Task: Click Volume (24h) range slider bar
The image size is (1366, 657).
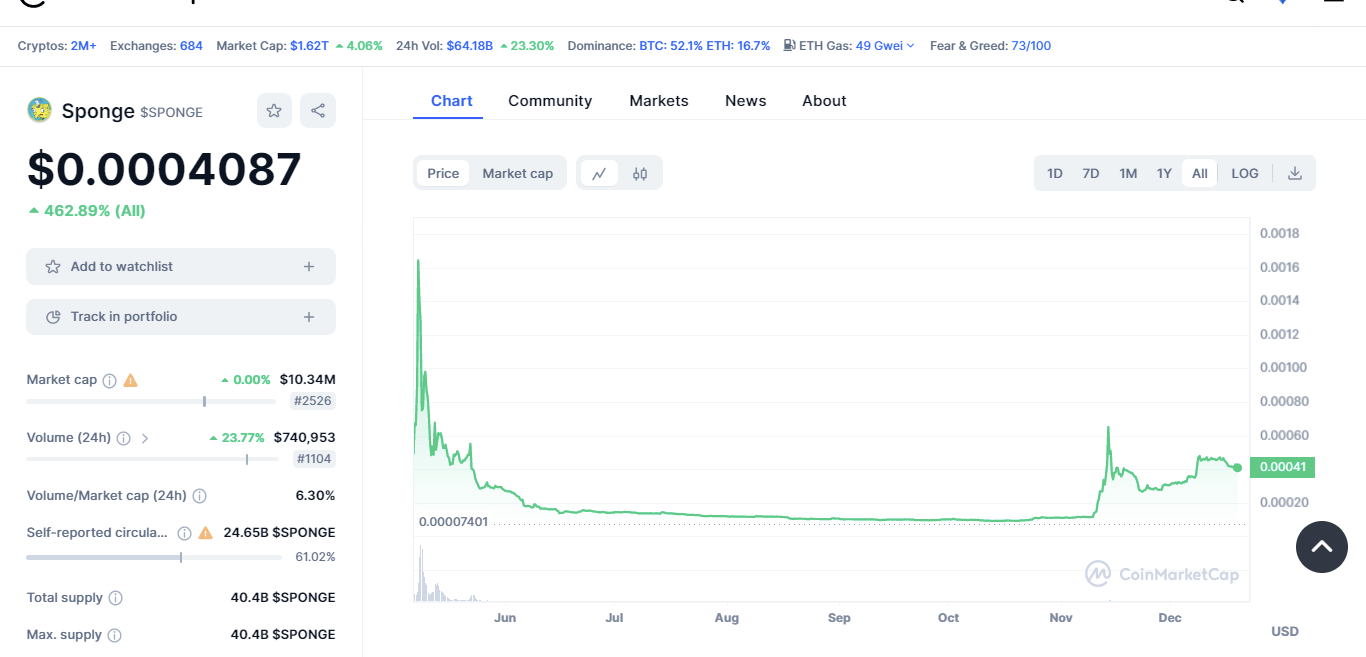Action: [x=151, y=459]
